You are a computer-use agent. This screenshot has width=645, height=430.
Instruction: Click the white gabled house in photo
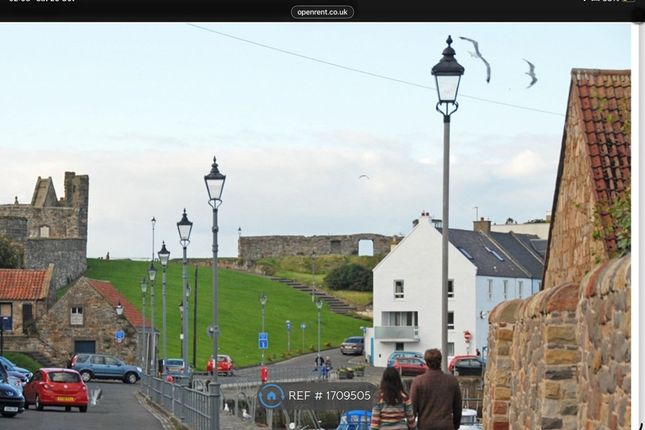click(x=410, y=295)
